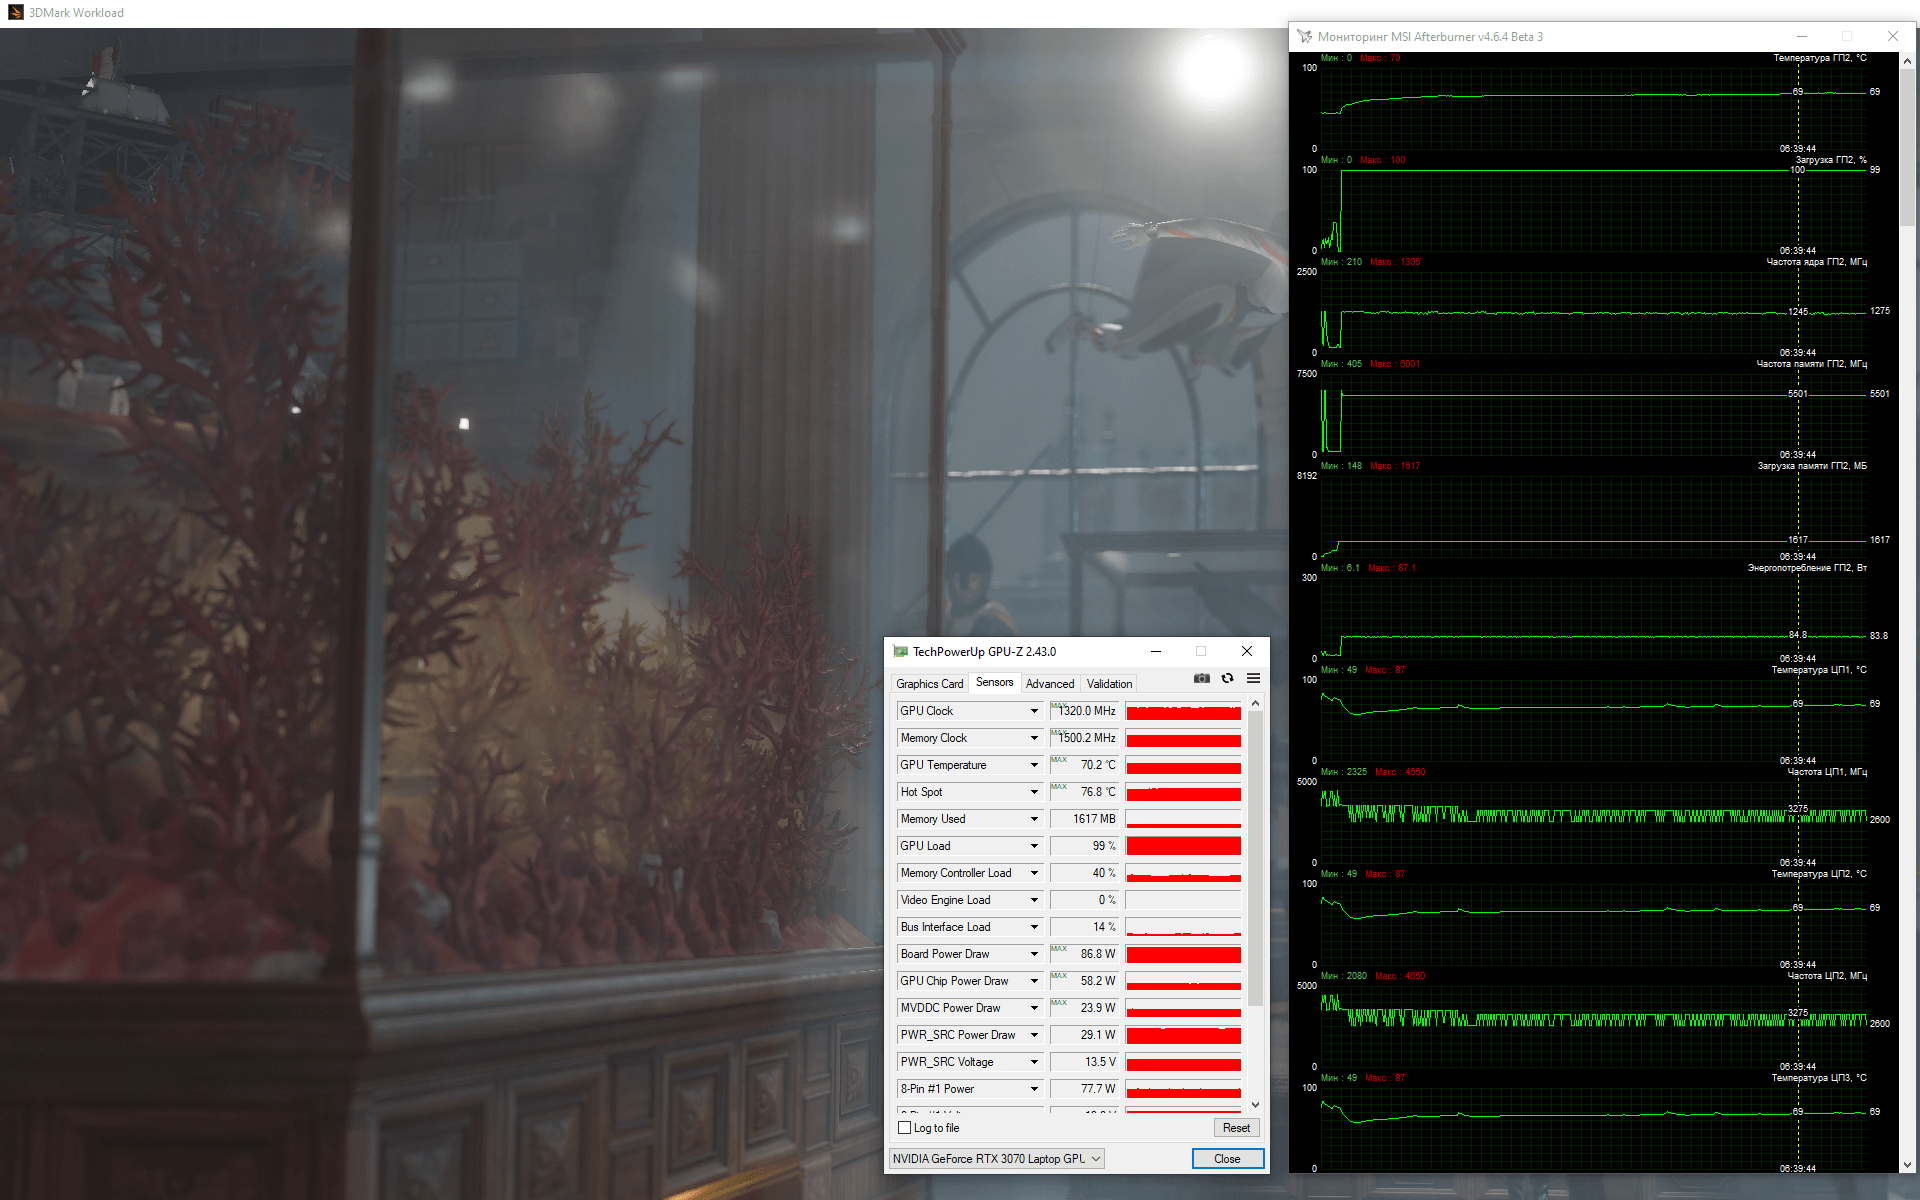The height and width of the screenshot is (1200, 1920).
Task: Select the NVIDIA GeForce RTX 3070 GPU selector
Action: click(x=996, y=1158)
